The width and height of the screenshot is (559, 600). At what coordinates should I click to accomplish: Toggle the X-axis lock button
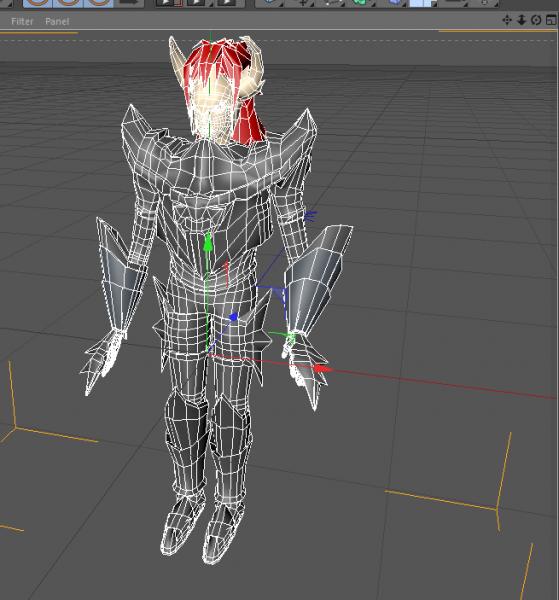(37, 3)
